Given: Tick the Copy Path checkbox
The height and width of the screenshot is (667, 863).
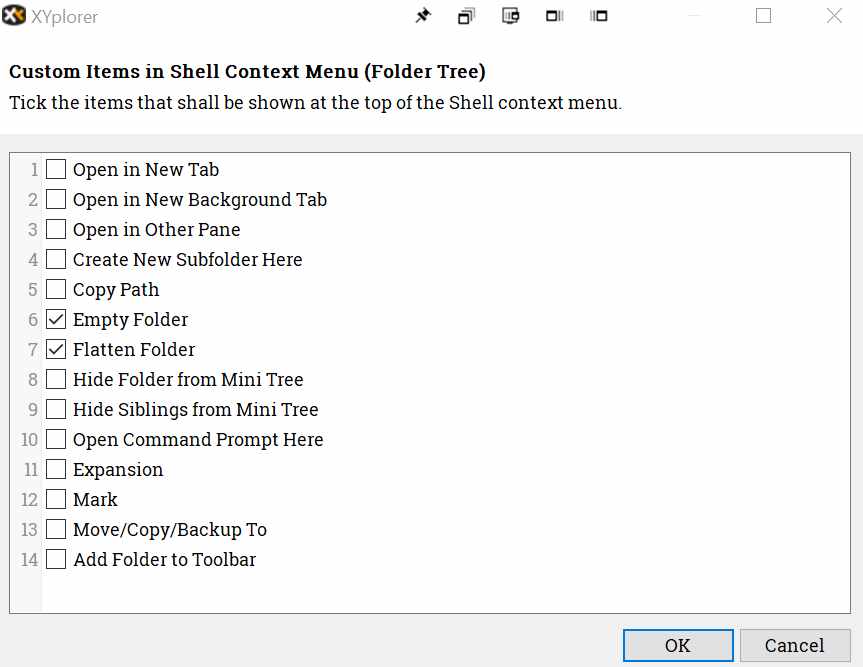Looking at the screenshot, I should click(57, 290).
